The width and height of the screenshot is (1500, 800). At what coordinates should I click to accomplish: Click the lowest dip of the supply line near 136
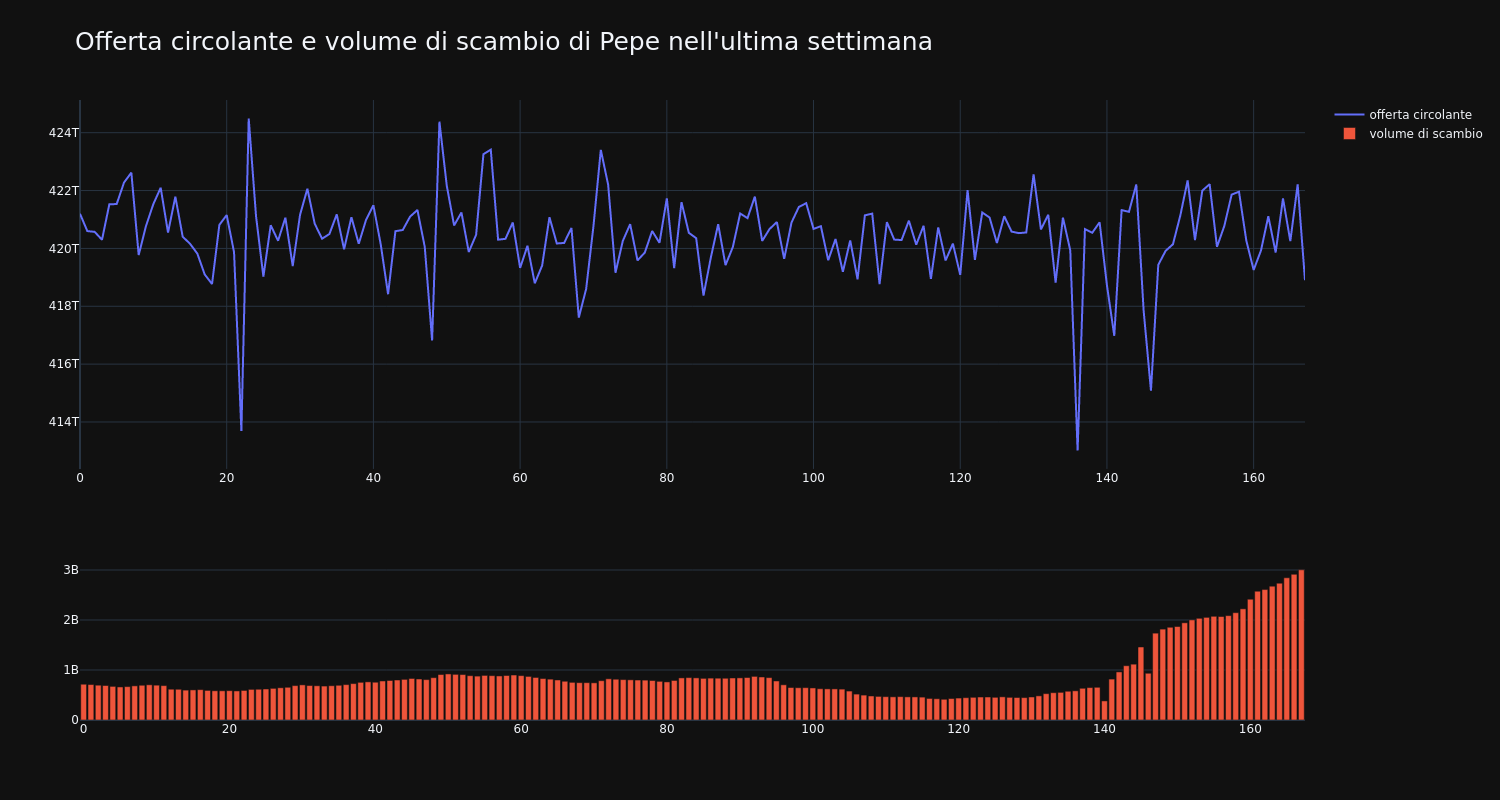pos(1077,449)
